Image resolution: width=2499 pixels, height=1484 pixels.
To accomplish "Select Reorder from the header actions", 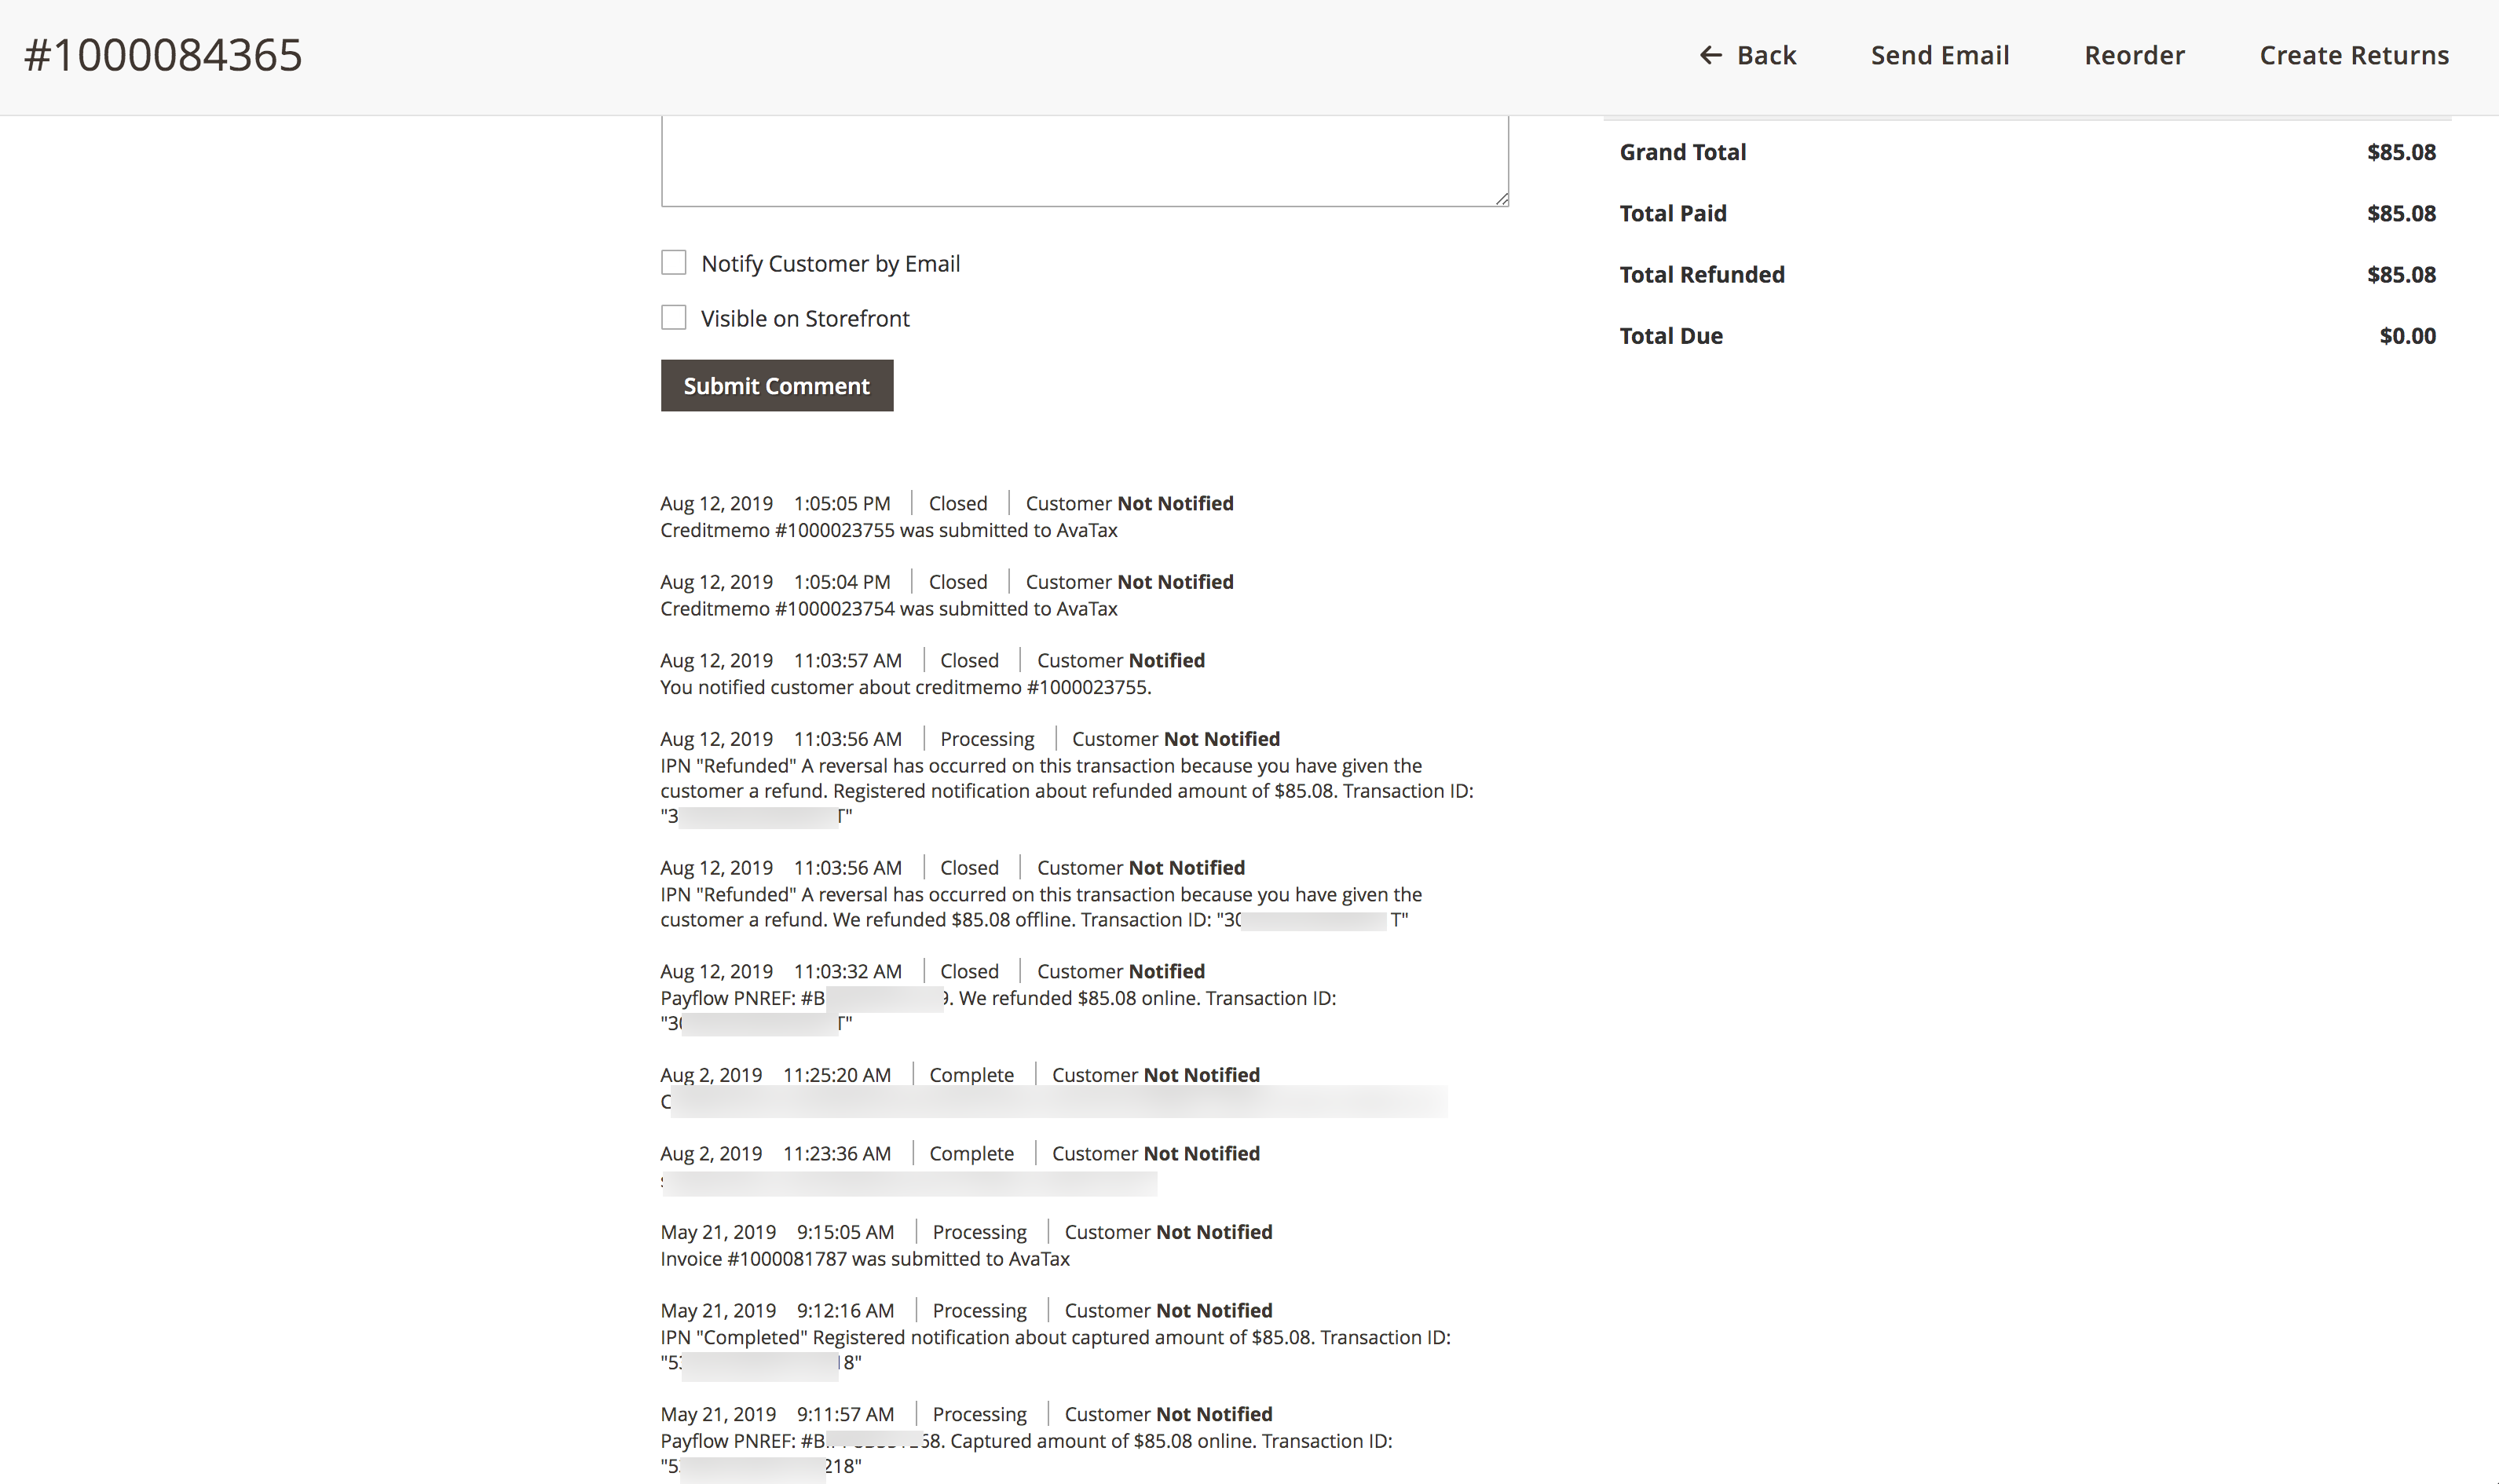I will tap(2134, 55).
